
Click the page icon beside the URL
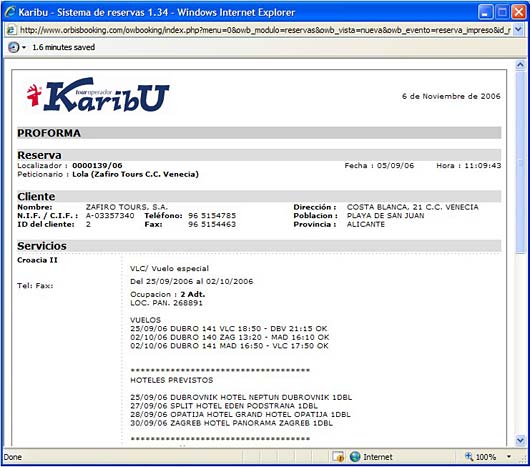(10, 30)
